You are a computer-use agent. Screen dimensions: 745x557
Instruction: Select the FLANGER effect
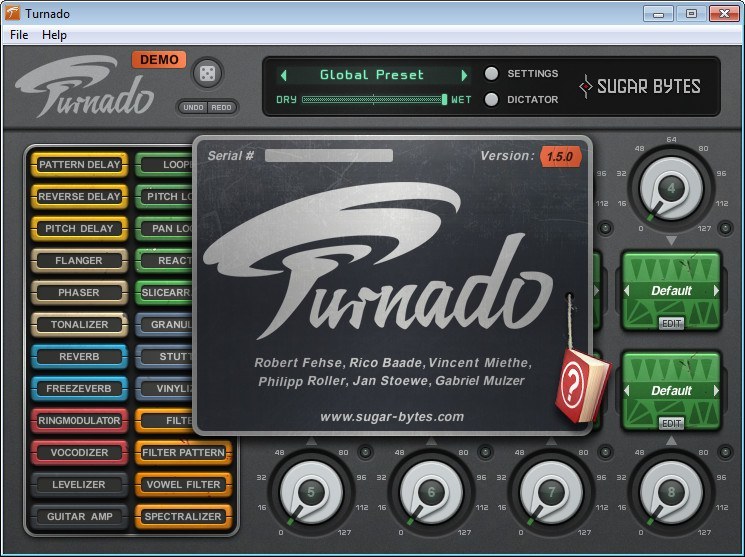[79, 260]
